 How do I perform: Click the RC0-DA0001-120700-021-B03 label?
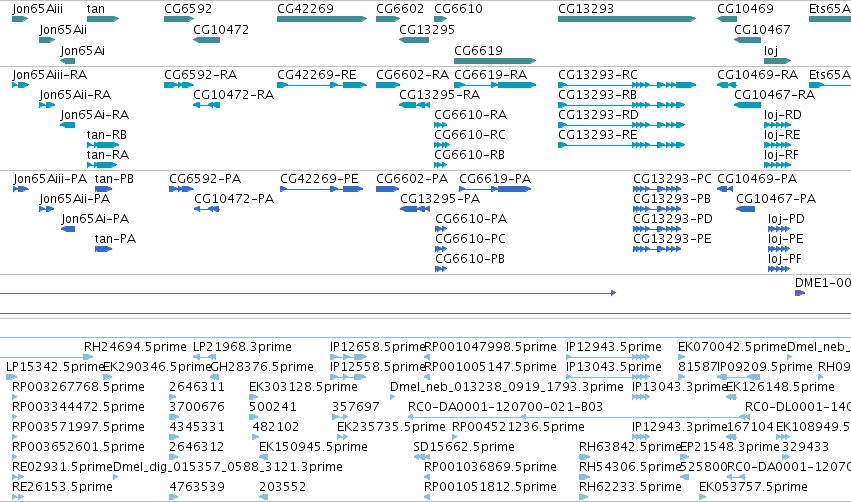[505, 407]
